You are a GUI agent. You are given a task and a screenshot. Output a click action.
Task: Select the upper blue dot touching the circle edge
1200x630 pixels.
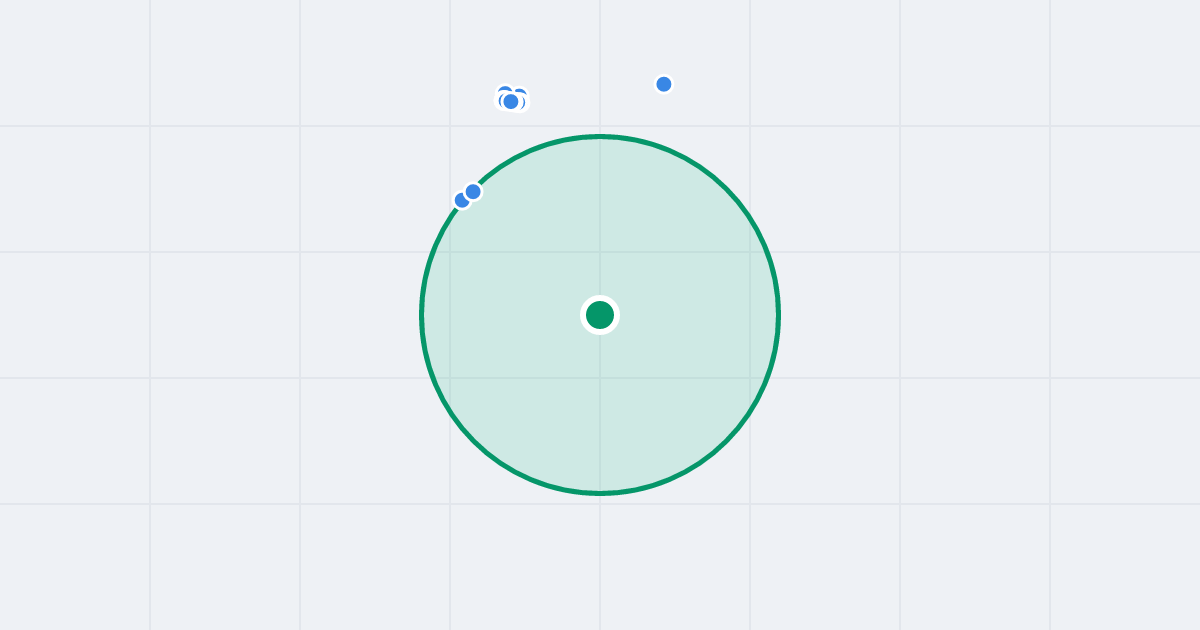(473, 191)
